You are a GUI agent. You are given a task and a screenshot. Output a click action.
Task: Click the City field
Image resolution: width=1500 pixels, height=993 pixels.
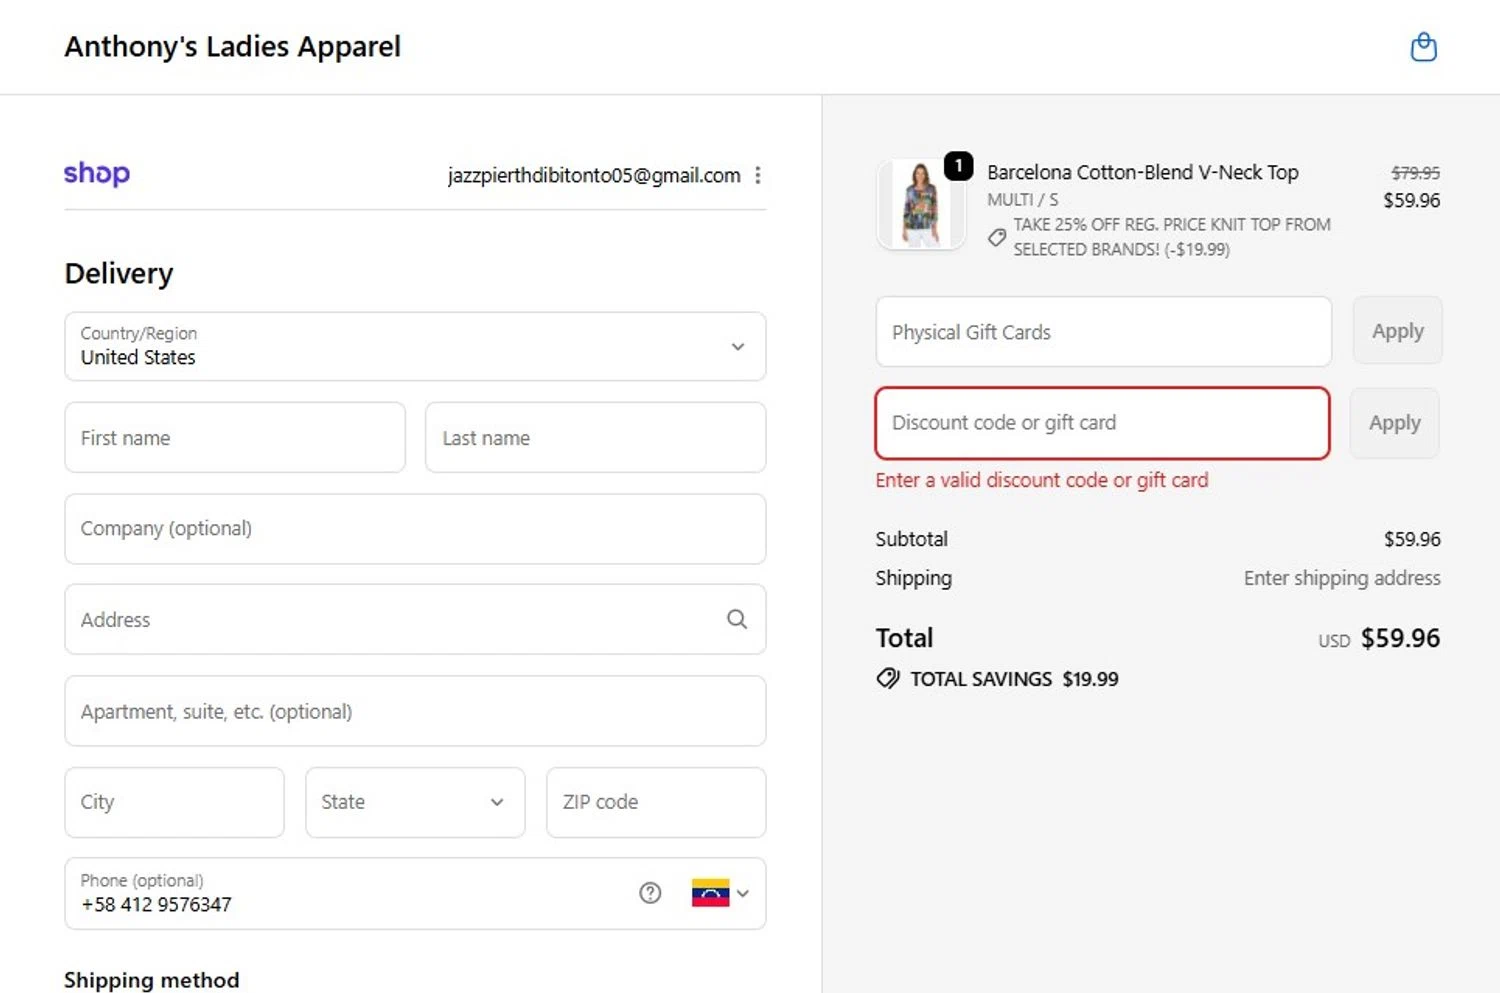coord(174,802)
